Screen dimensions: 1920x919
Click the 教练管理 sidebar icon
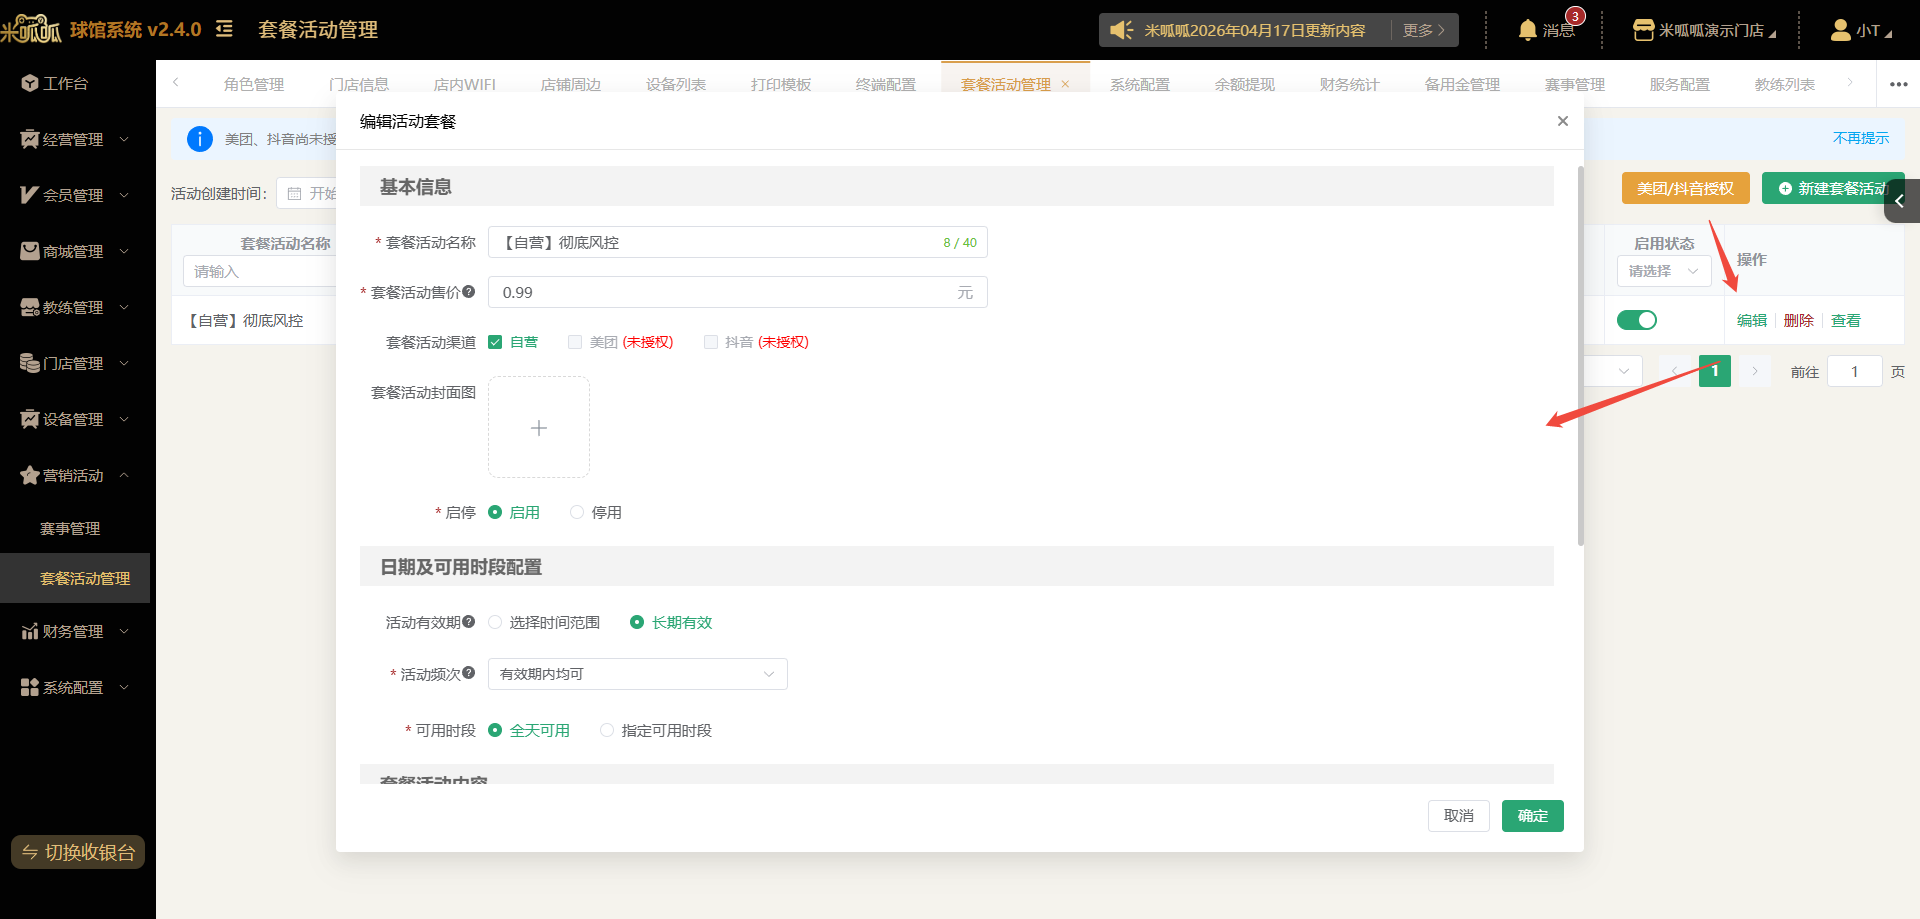pos(30,307)
